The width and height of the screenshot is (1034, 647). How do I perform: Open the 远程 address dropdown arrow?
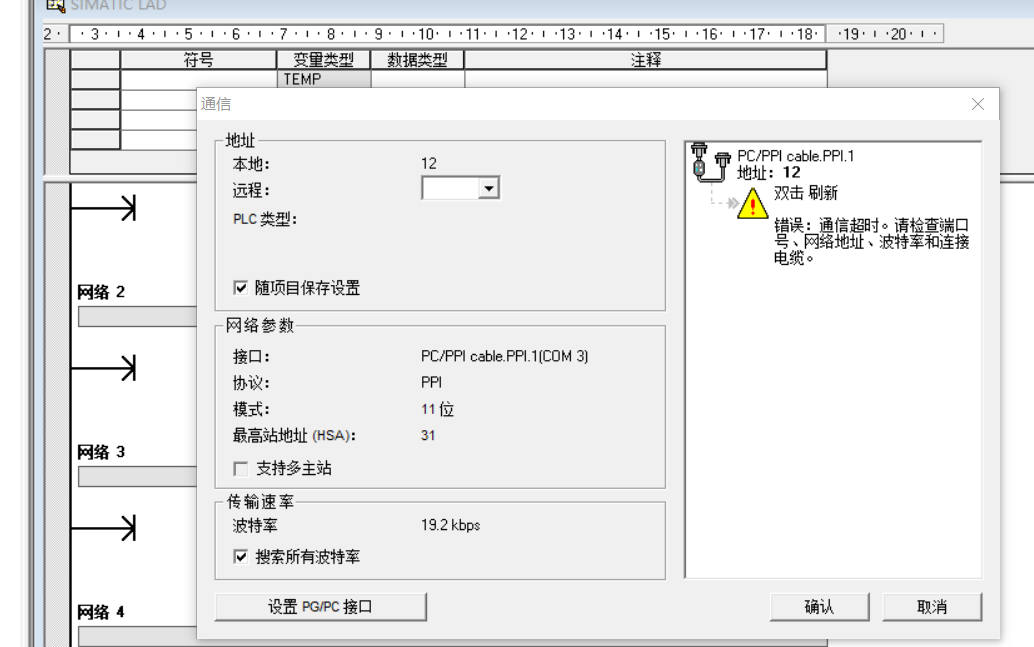click(488, 188)
